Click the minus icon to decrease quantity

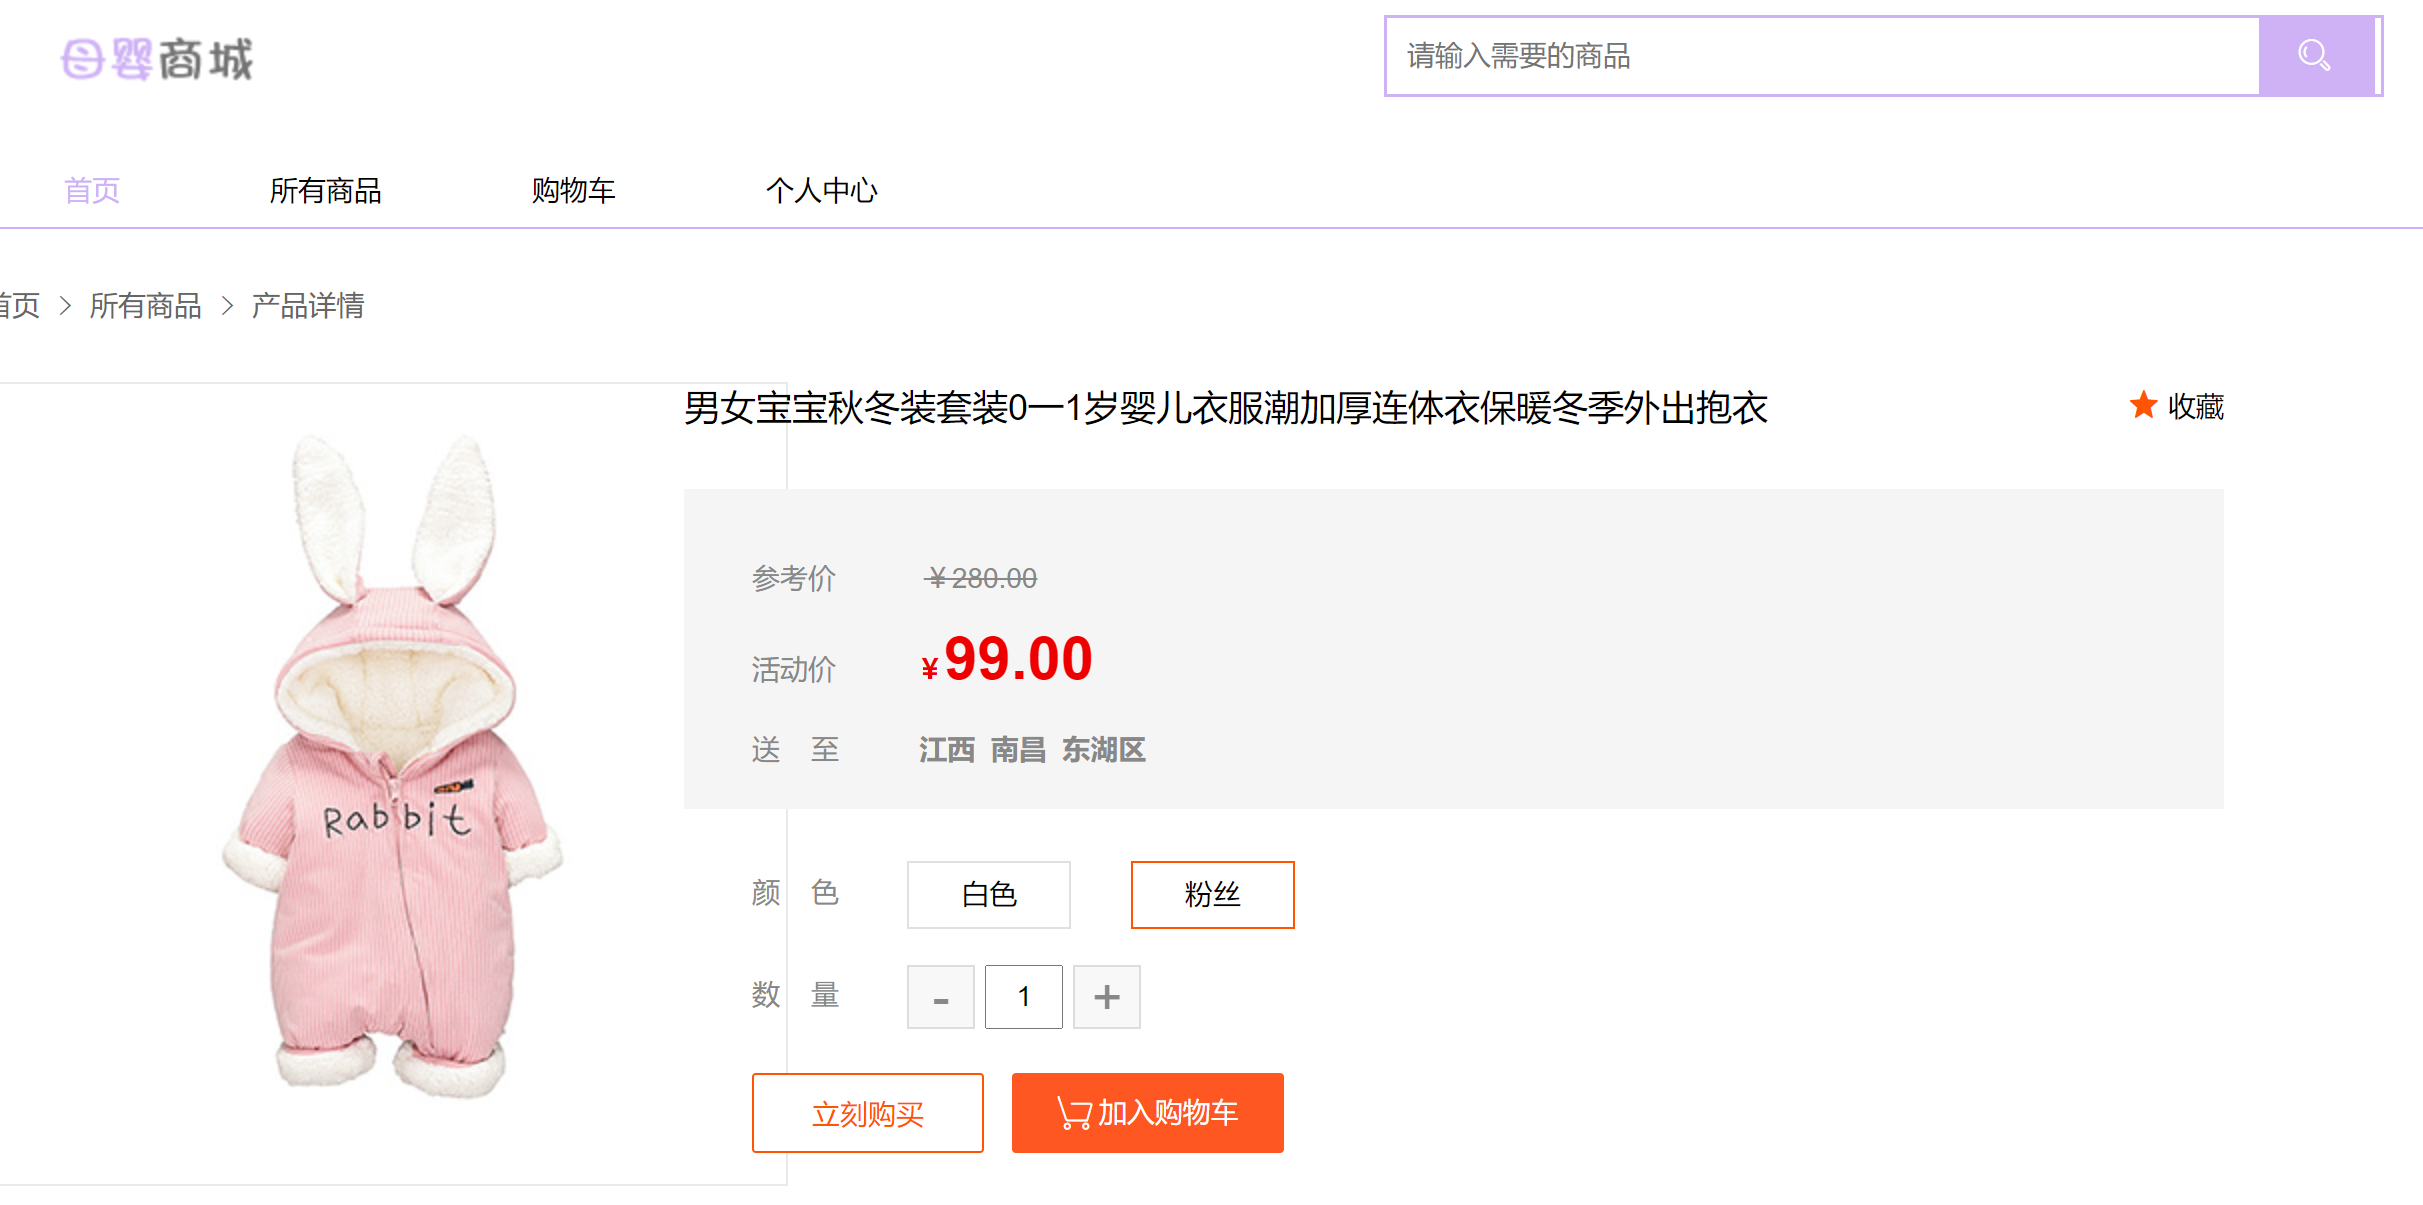click(x=940, y=997)
